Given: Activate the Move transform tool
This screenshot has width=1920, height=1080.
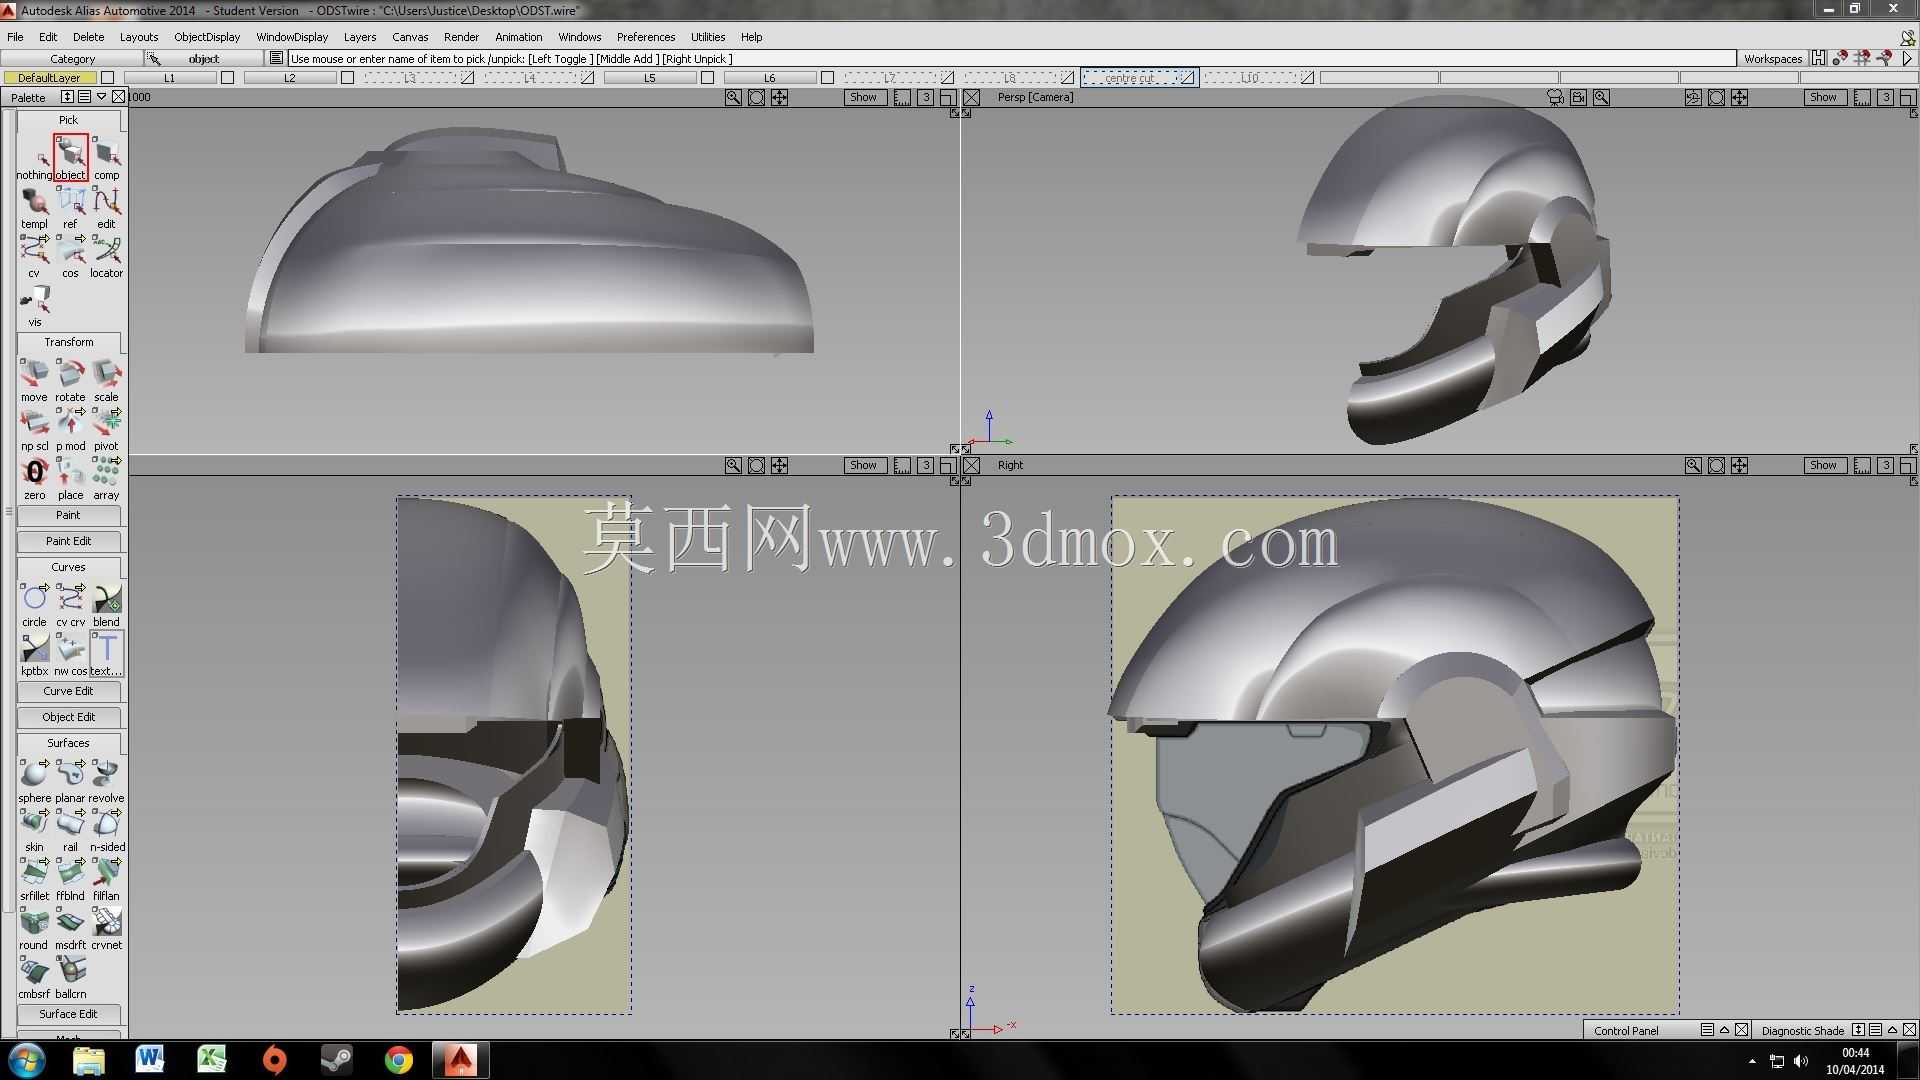Looking at the screenshot, I should [34, 381].
